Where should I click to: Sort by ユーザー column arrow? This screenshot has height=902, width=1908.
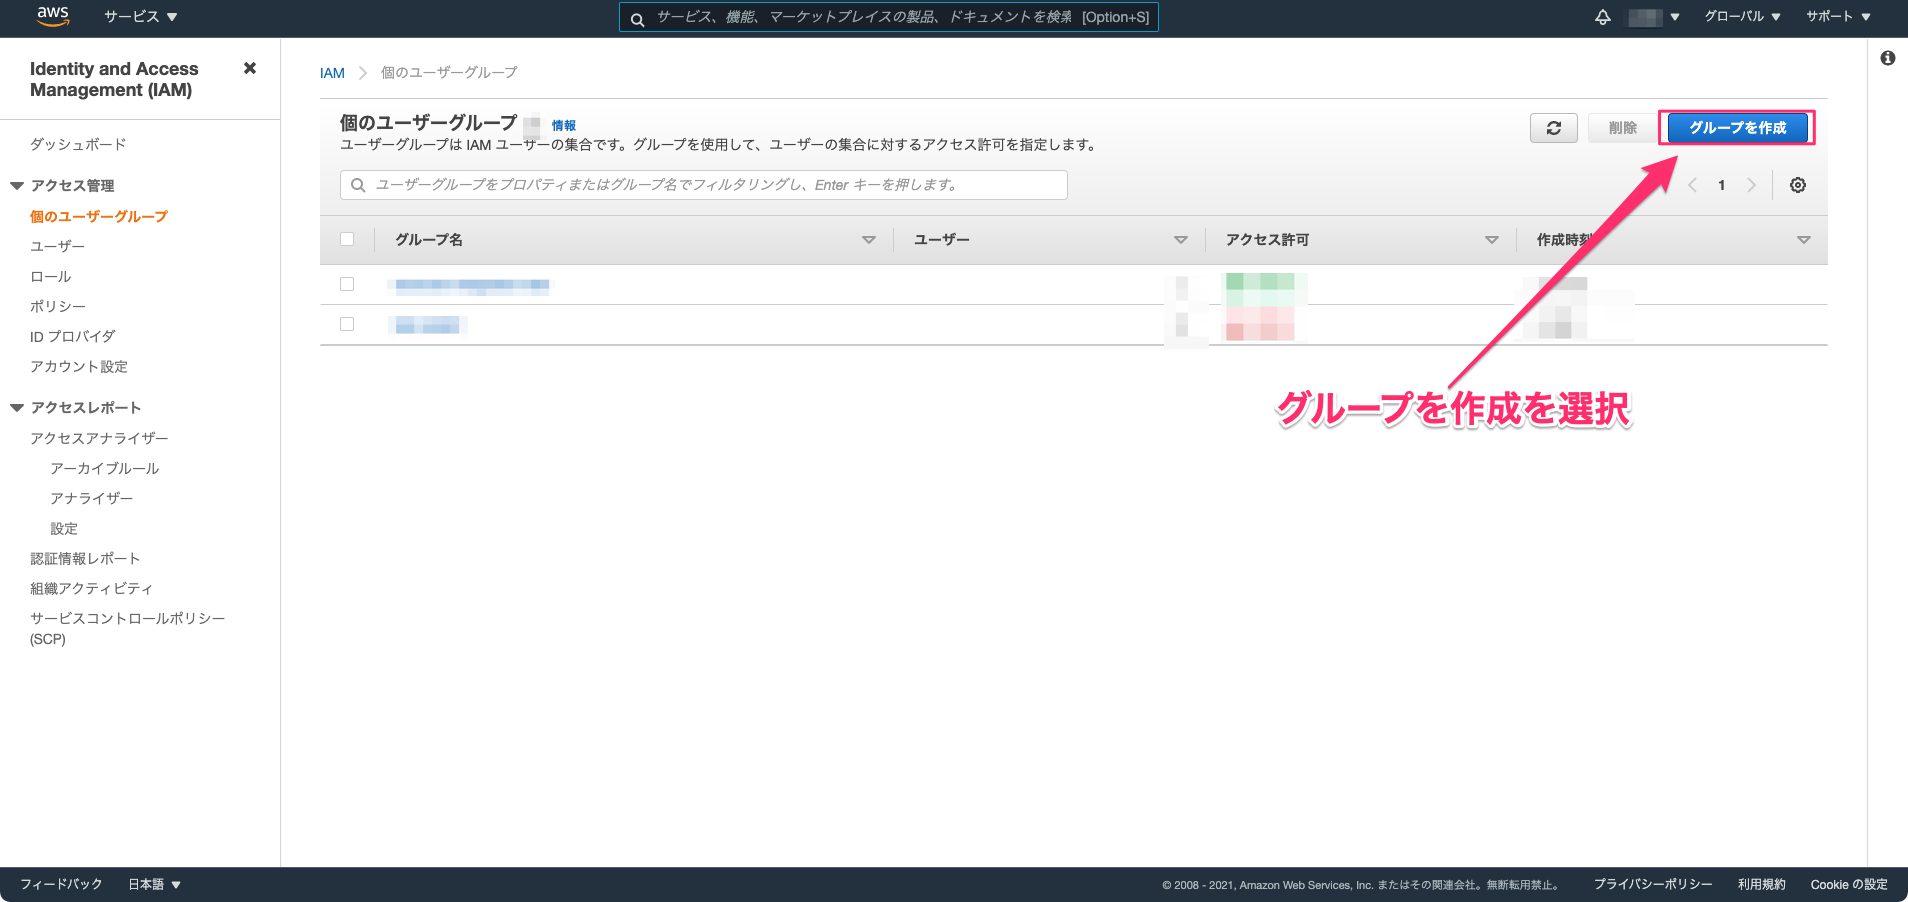tap(1180, 240)
